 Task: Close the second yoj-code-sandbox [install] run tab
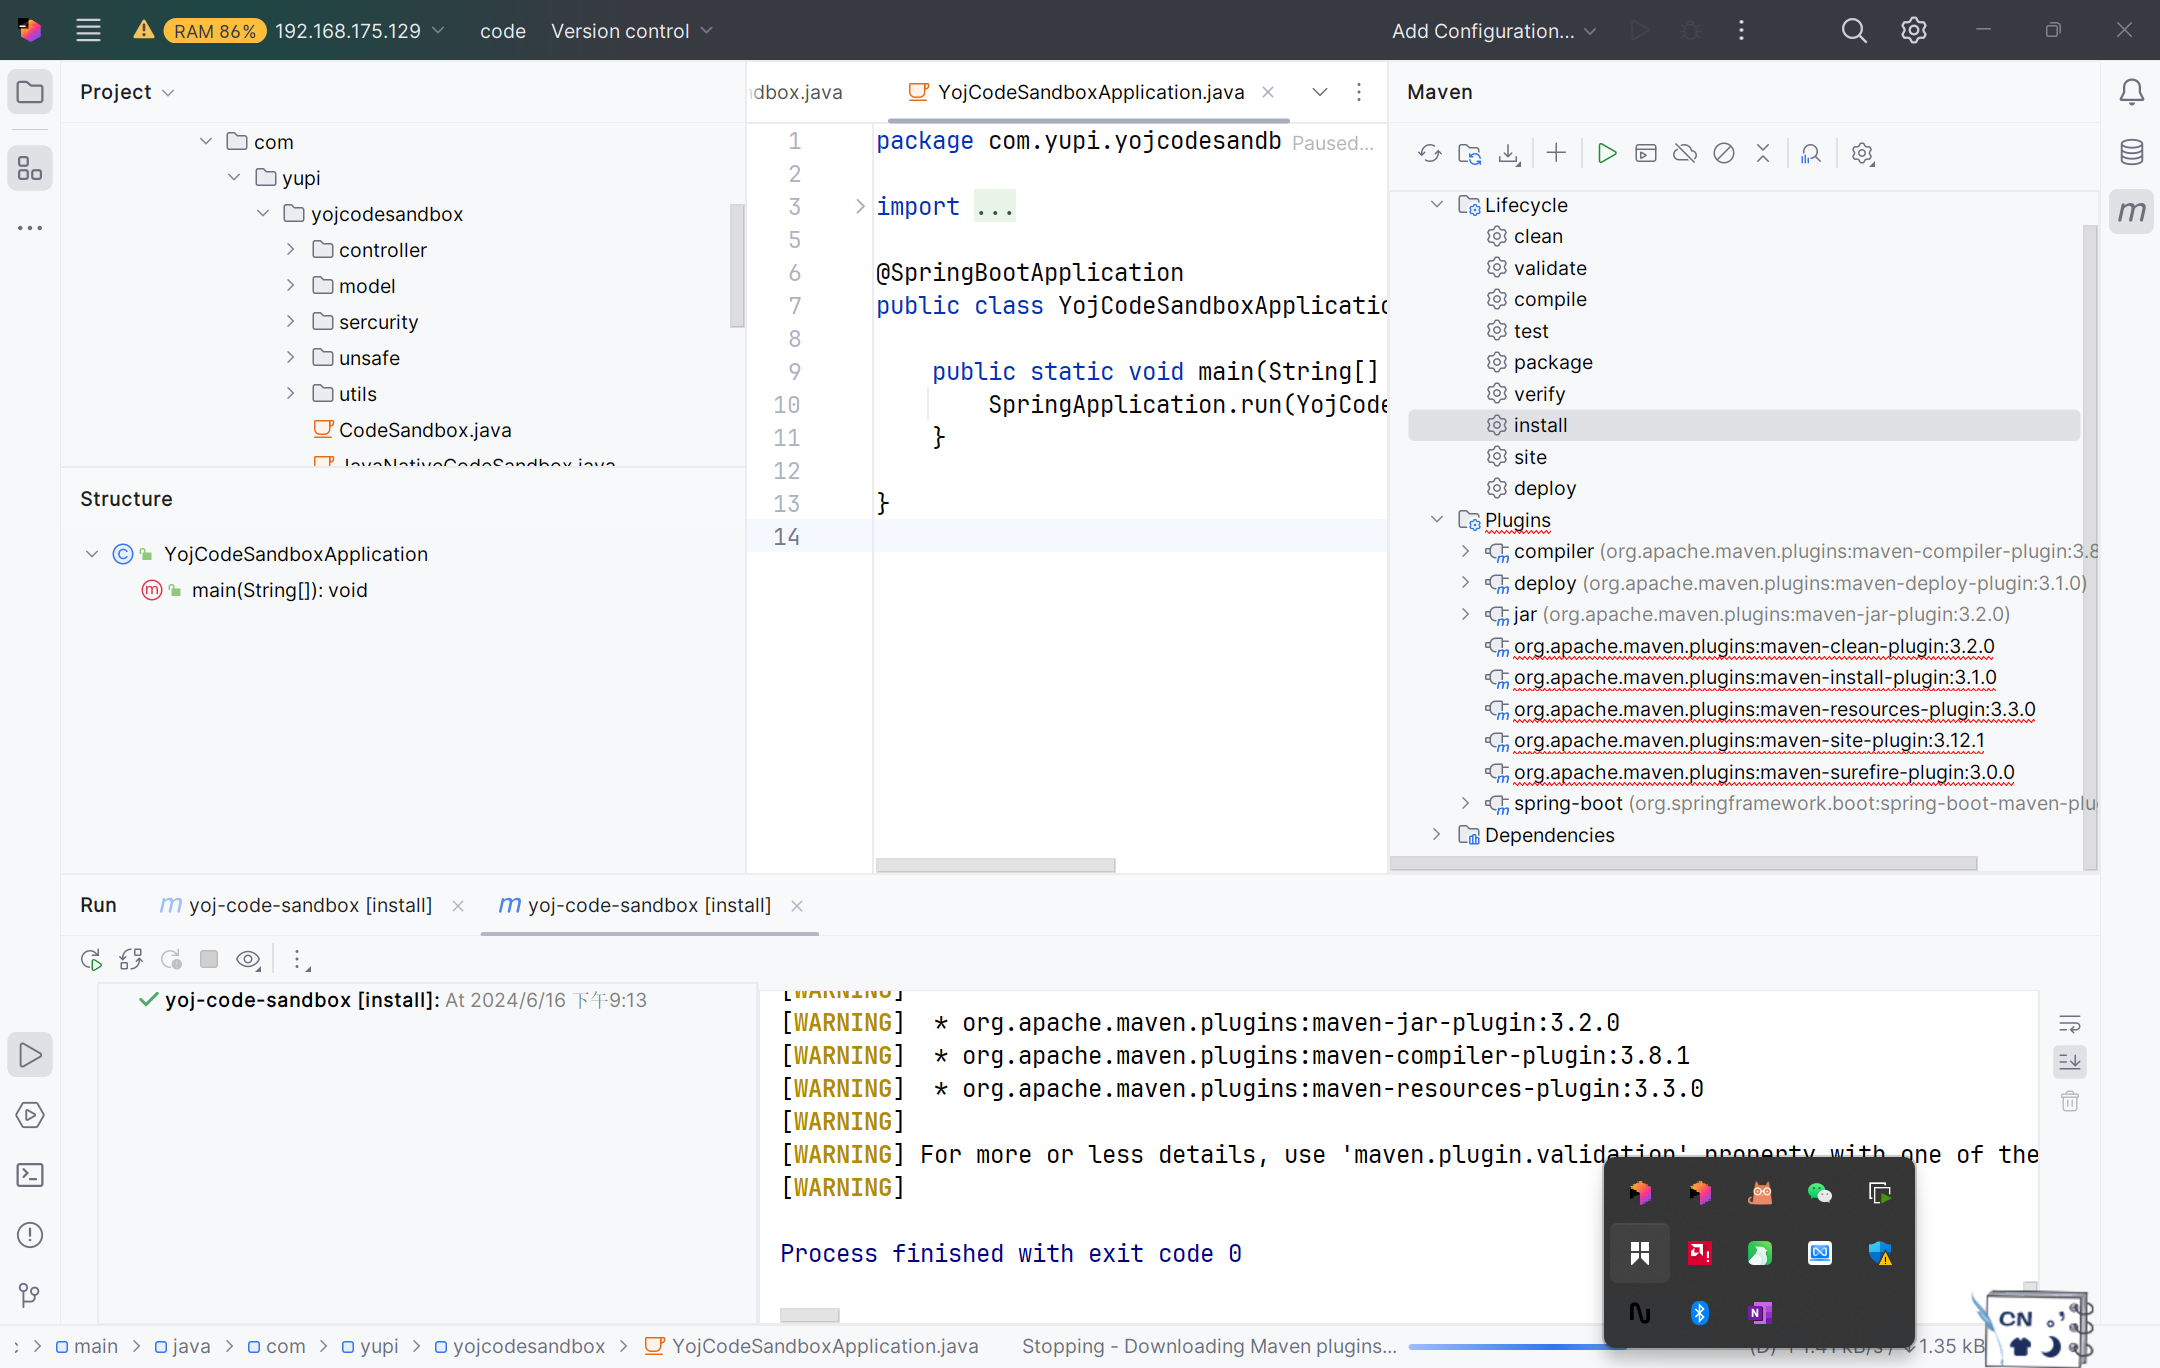pos(797,906)
